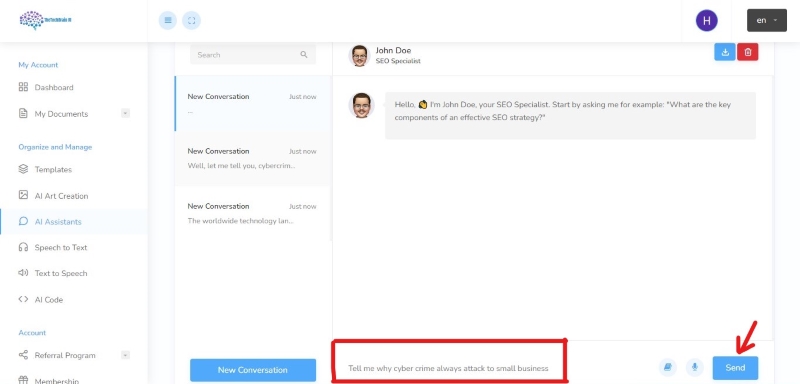Delete the conversation with trash icon
The image size is (800, 384).
pos(747,52)
